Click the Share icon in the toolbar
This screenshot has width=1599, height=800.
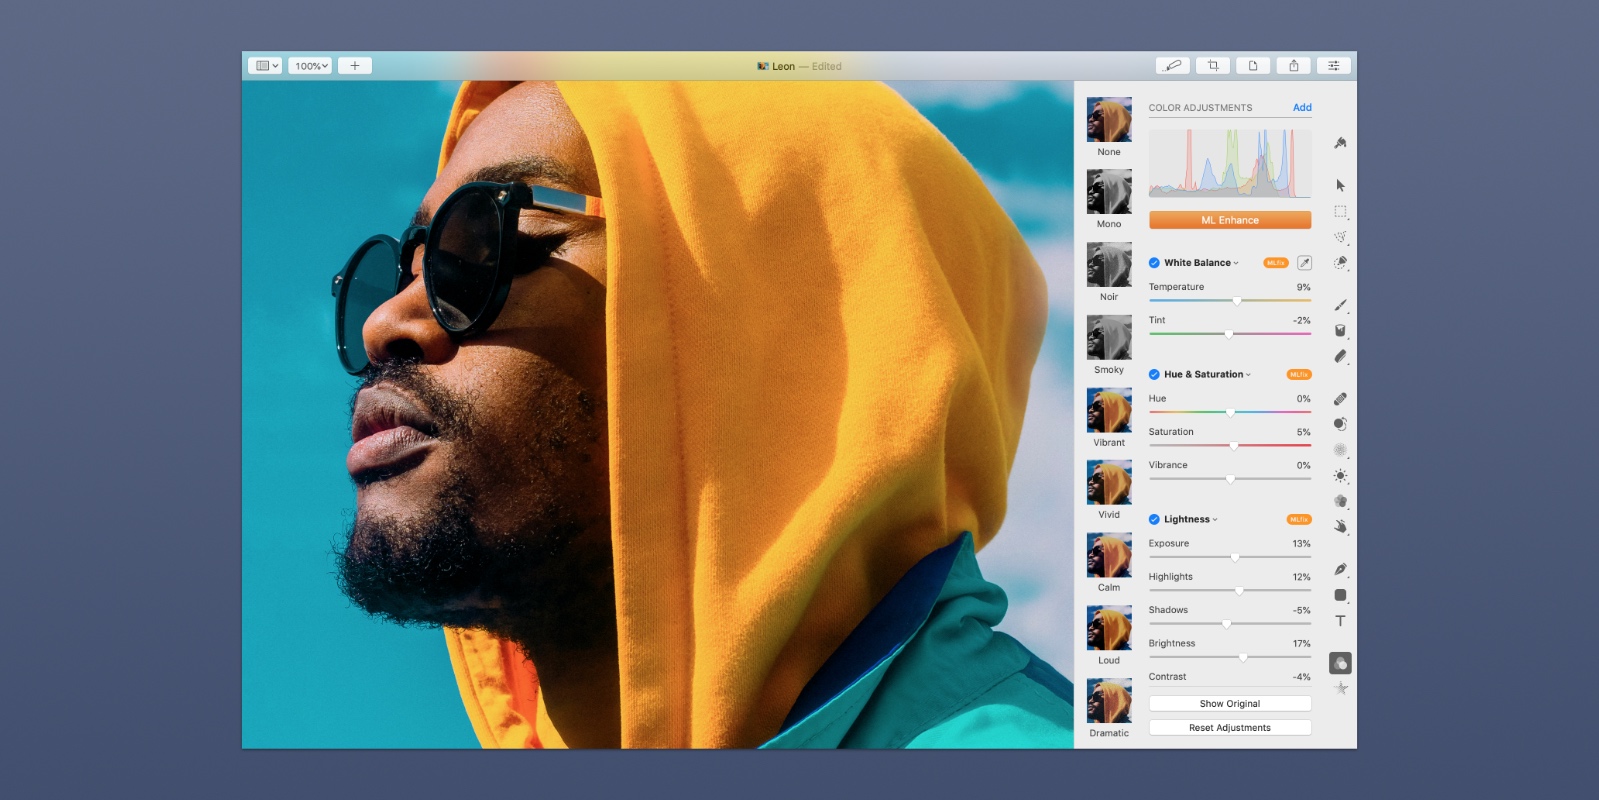pyautogui.click(x=1293, y=66)
